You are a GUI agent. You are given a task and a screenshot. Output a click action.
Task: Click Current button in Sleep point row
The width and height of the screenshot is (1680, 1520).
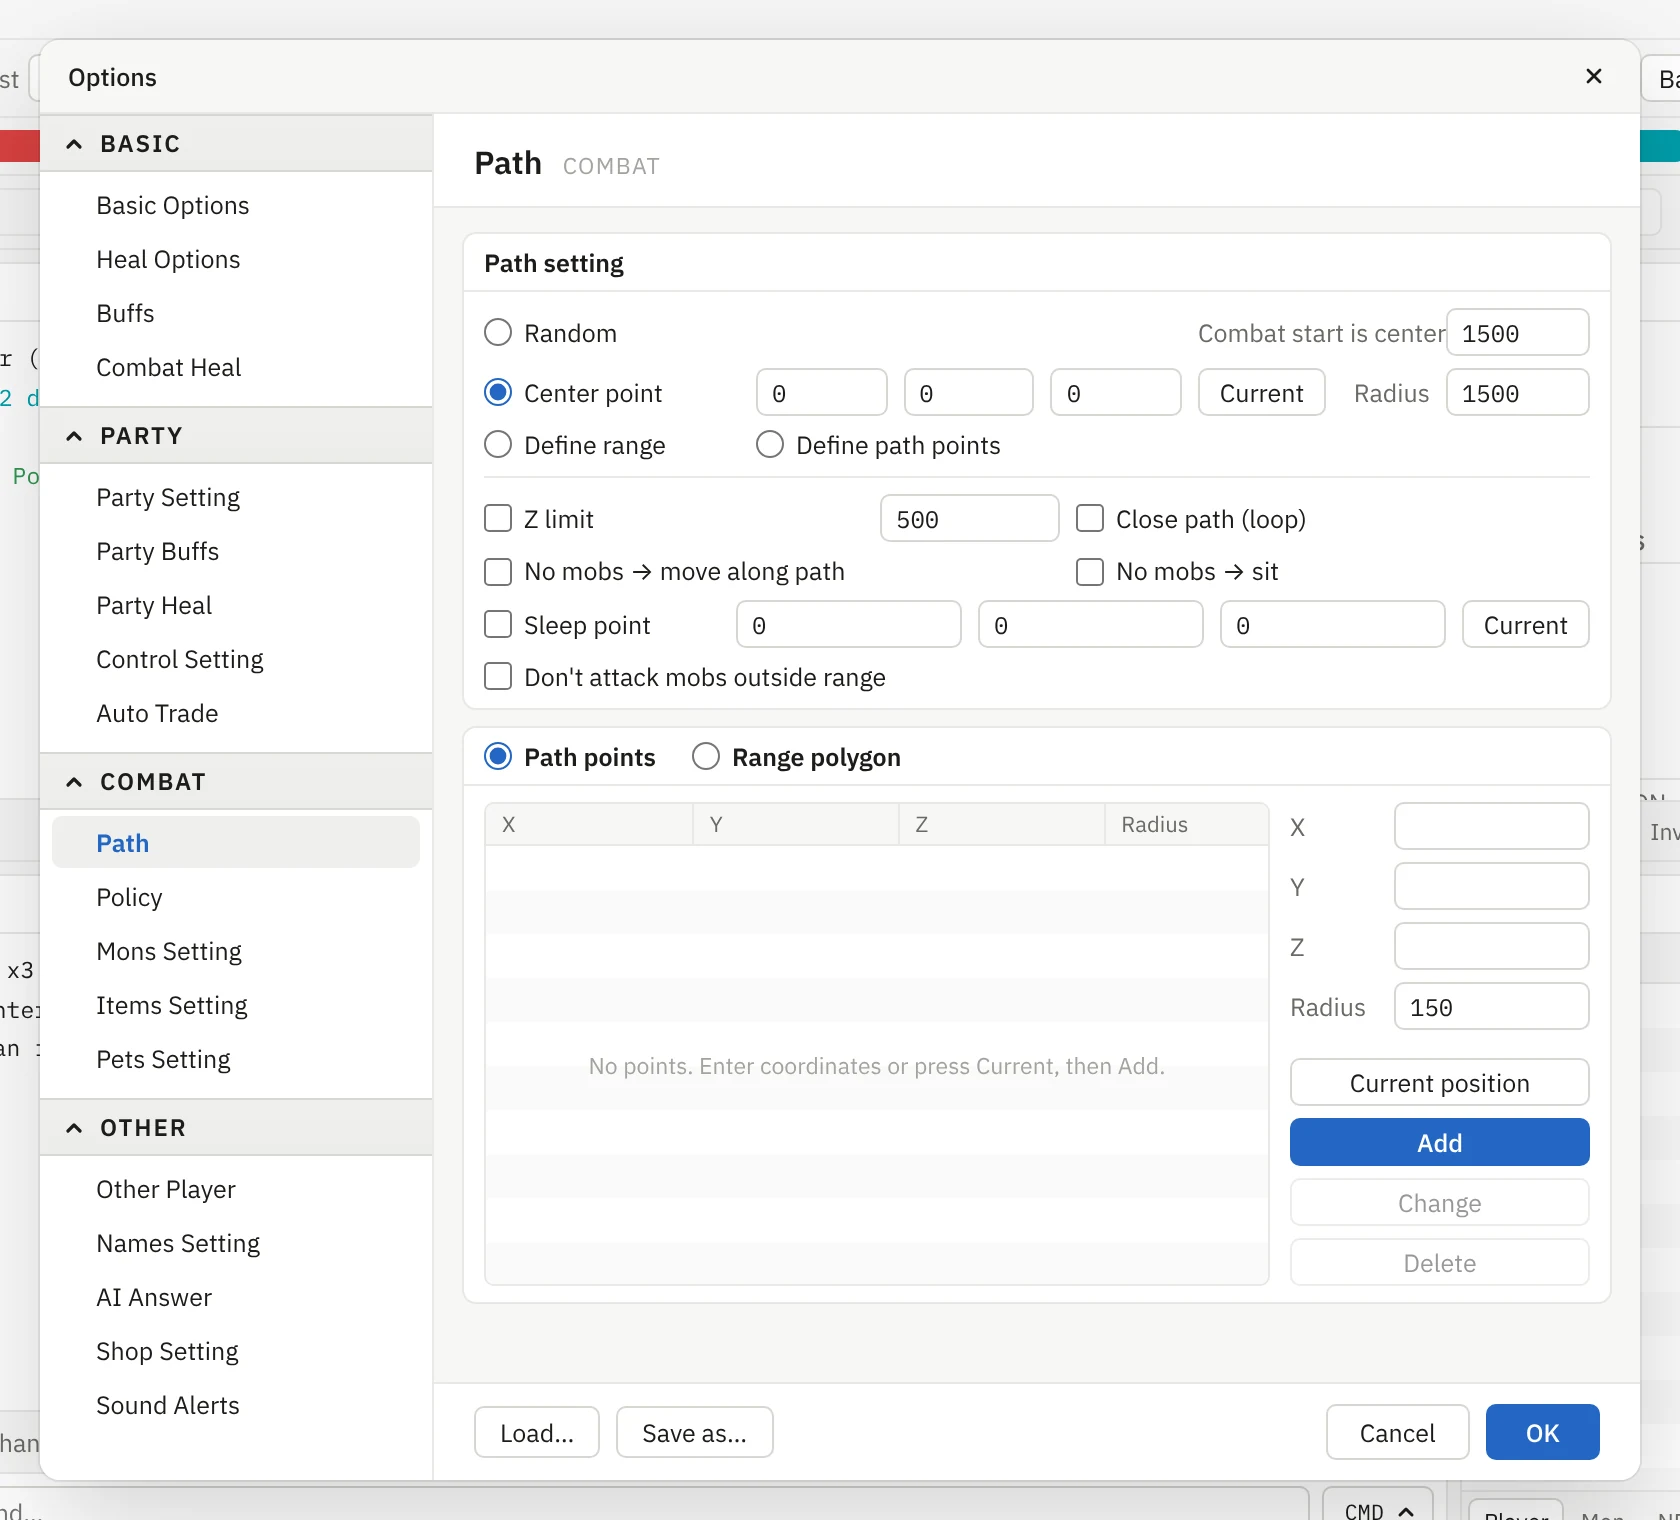click(x=1525, y=625)
